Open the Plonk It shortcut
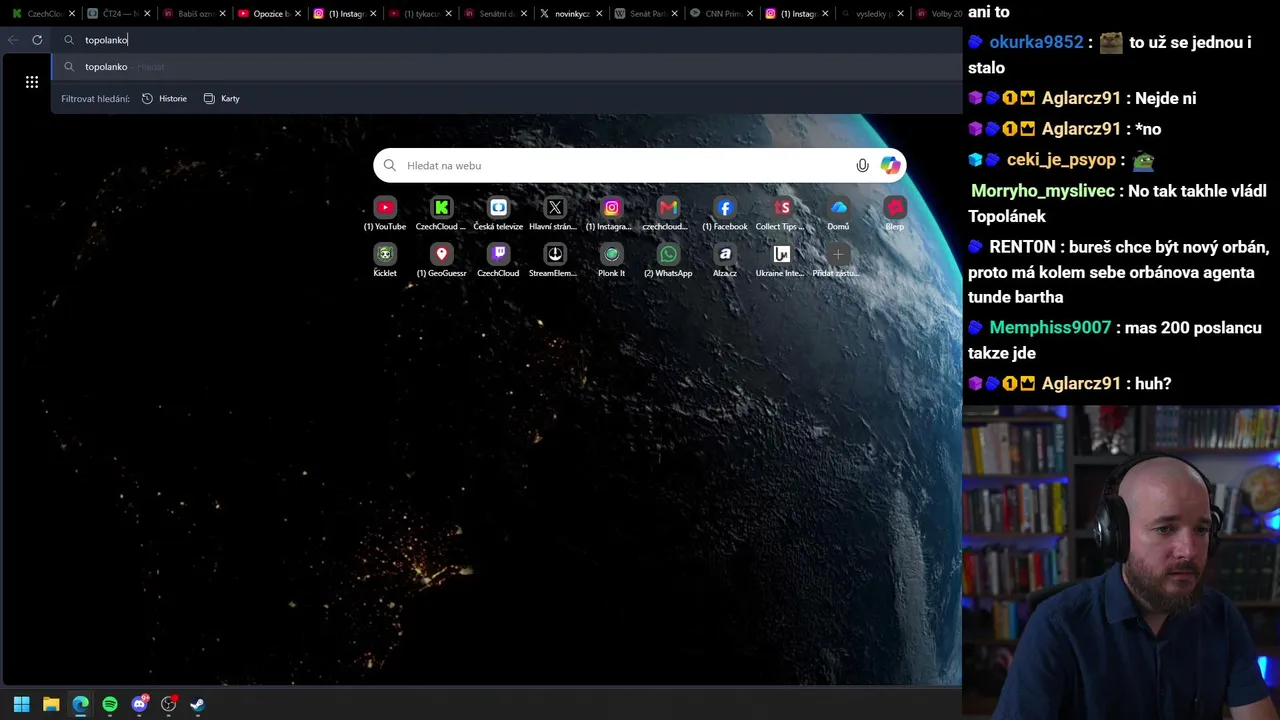This screenshot has height=720, width=1280. [x=611, y=260]
